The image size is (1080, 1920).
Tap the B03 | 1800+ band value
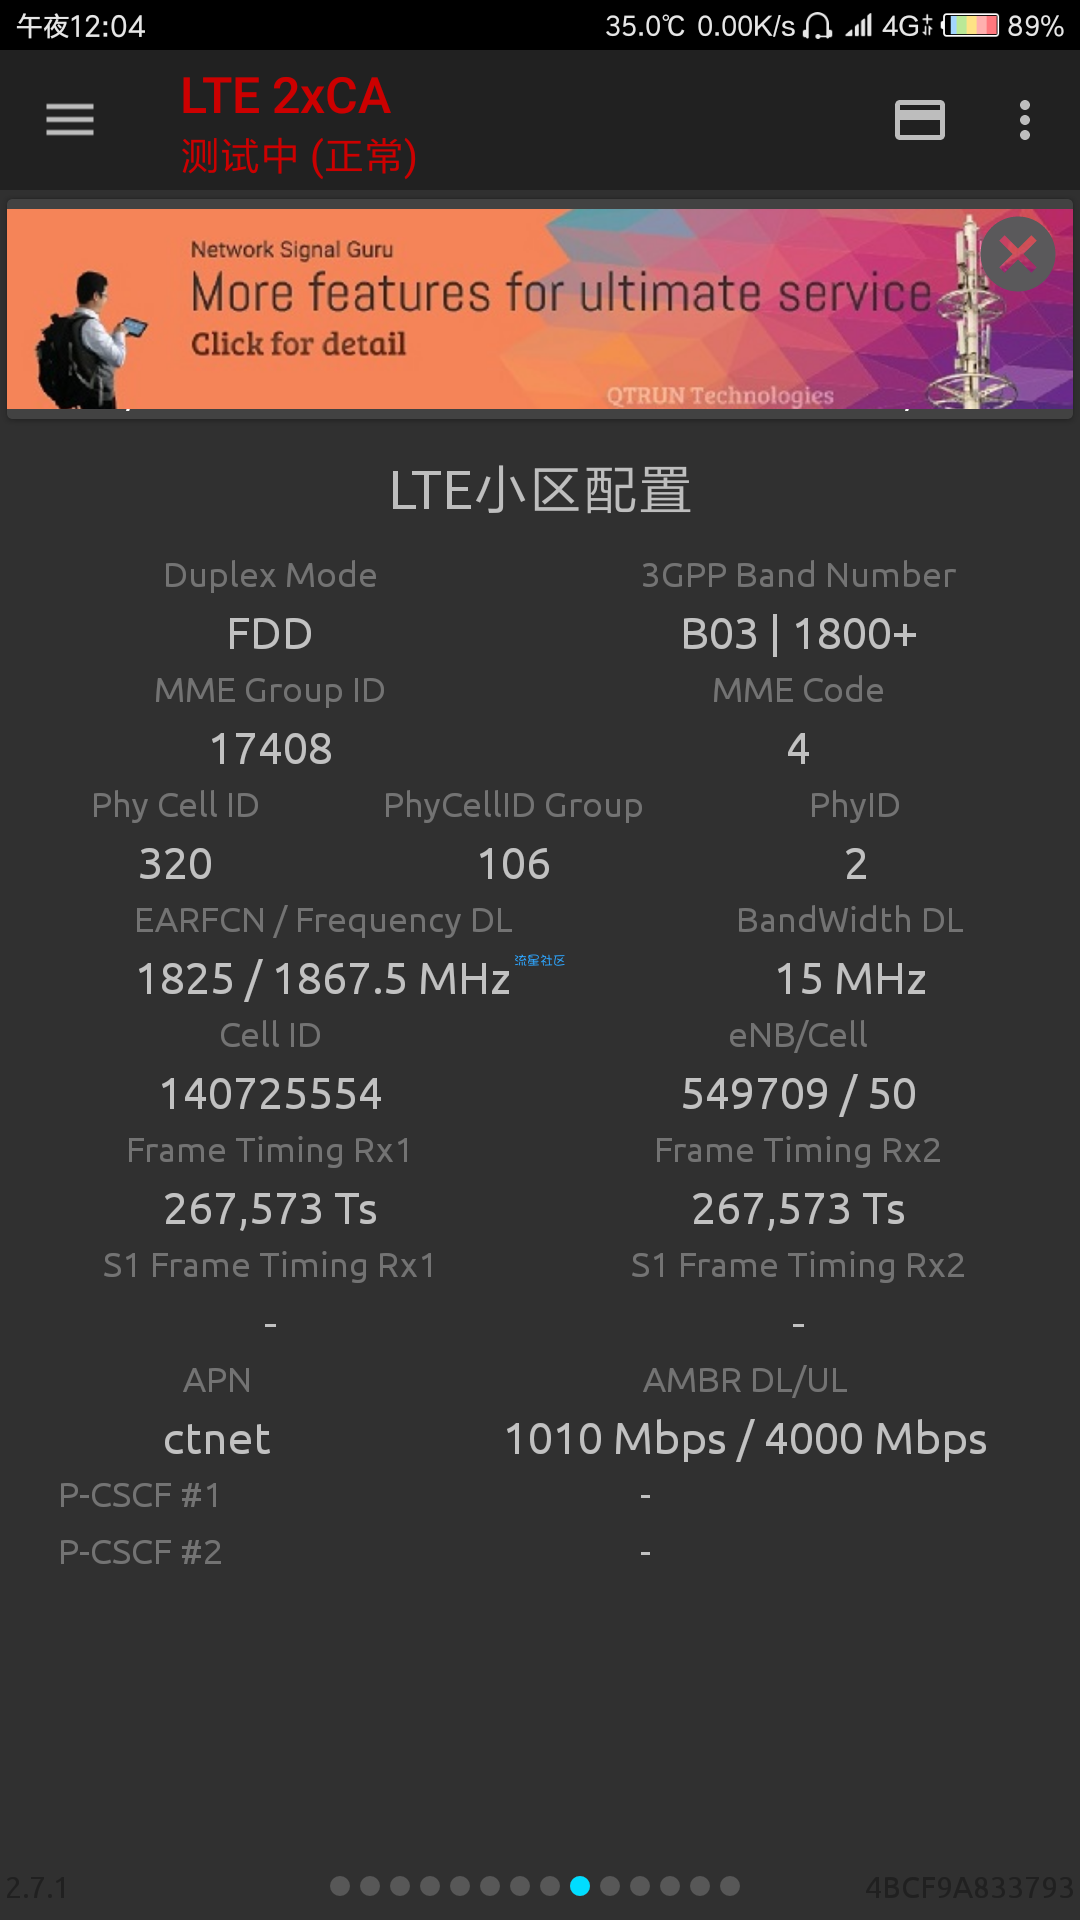798,634
